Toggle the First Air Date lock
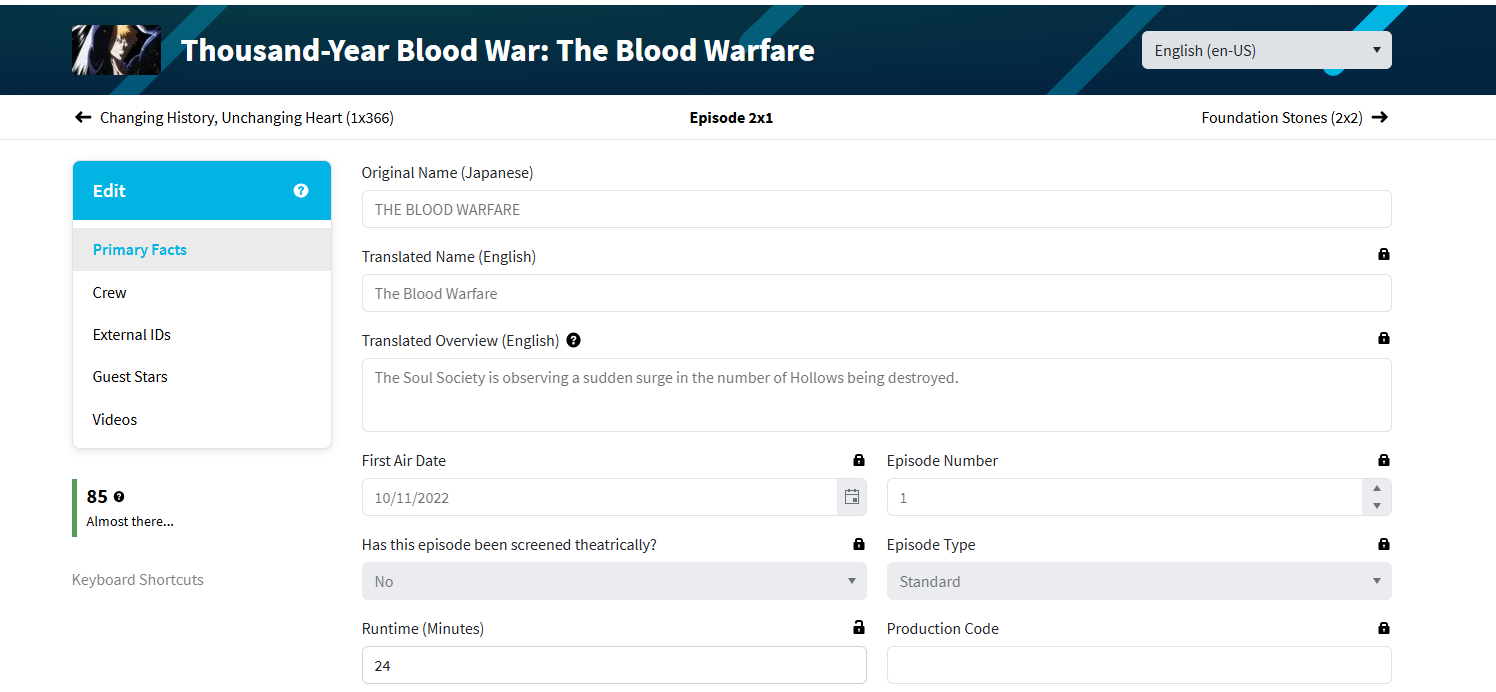 pos(858,461)
